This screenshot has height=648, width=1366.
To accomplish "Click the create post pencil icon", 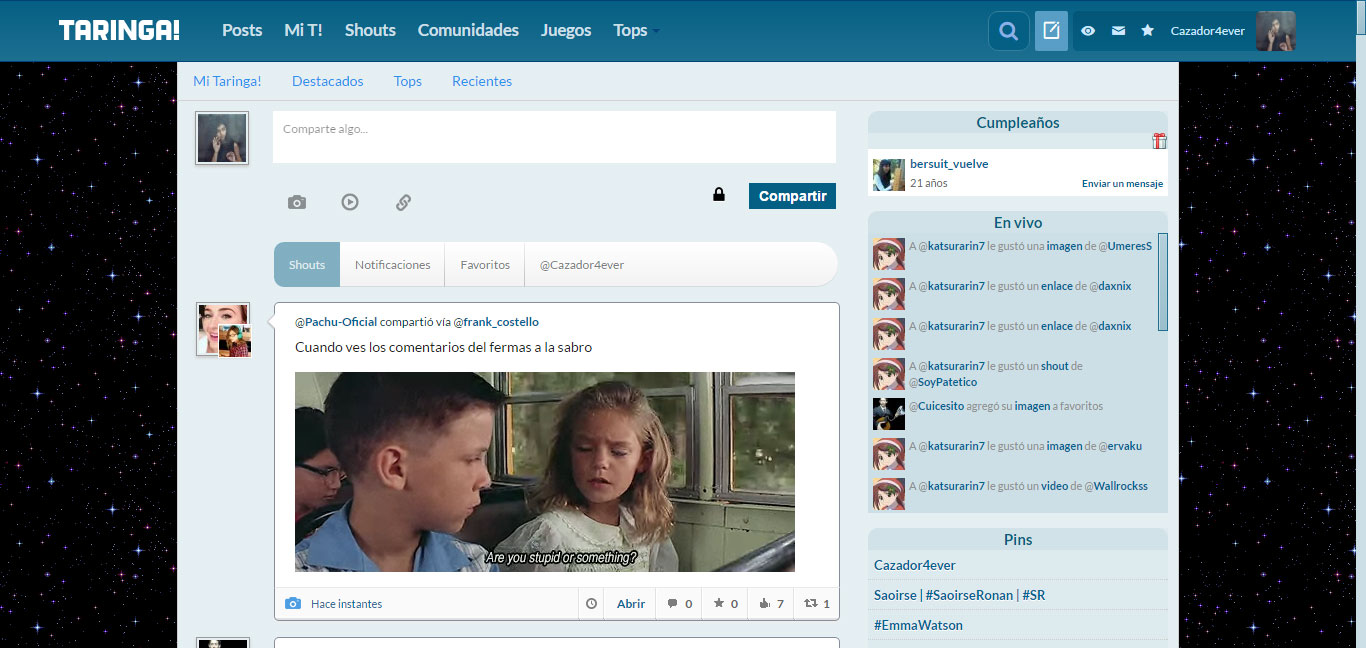I will point(1051,31).
